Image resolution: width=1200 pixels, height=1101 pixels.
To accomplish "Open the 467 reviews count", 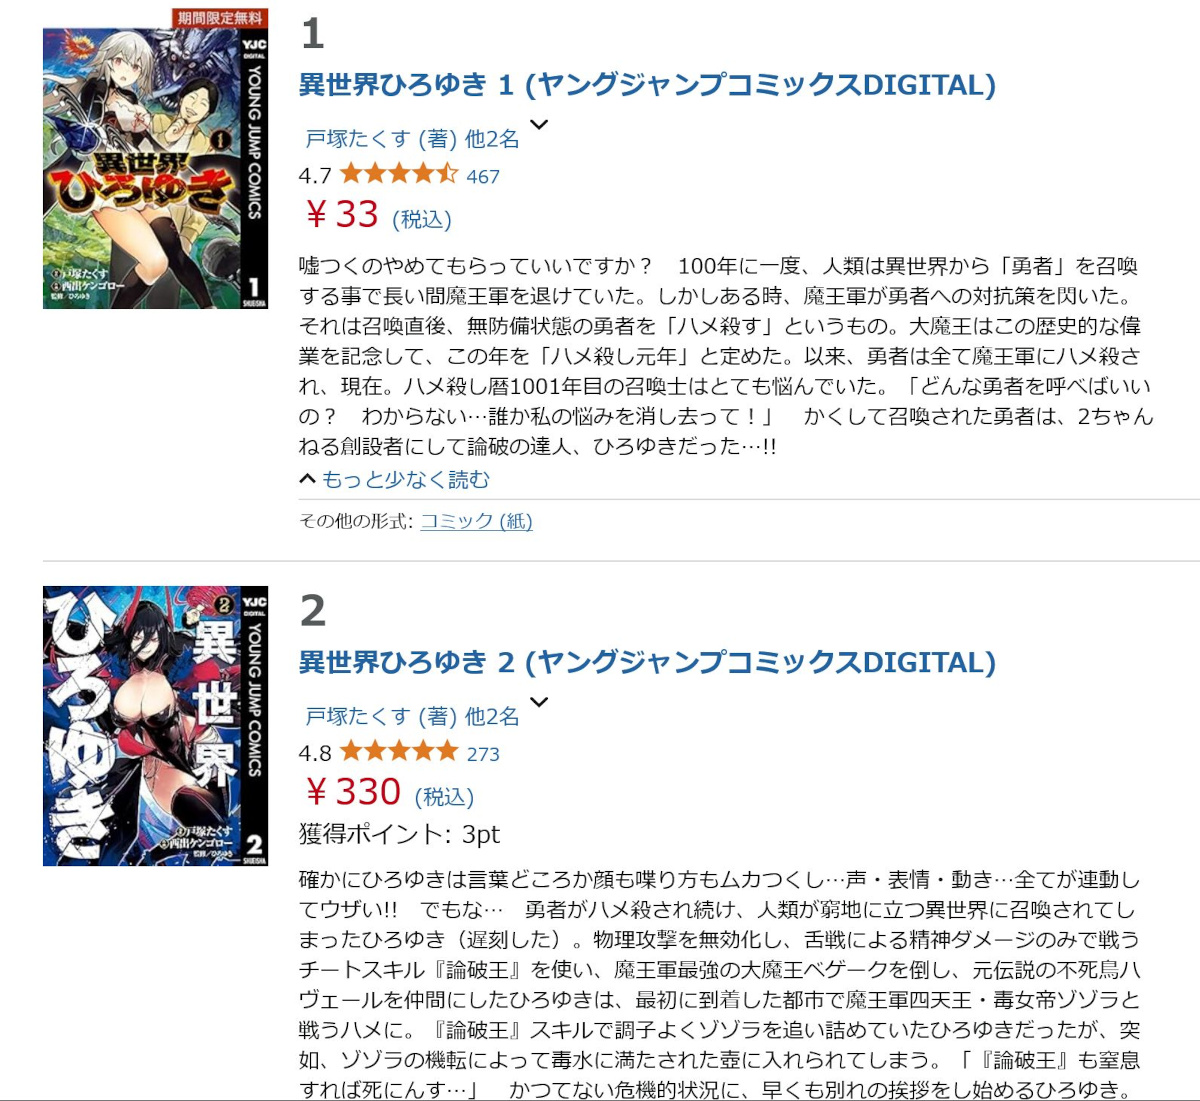I will pos(483,177).
